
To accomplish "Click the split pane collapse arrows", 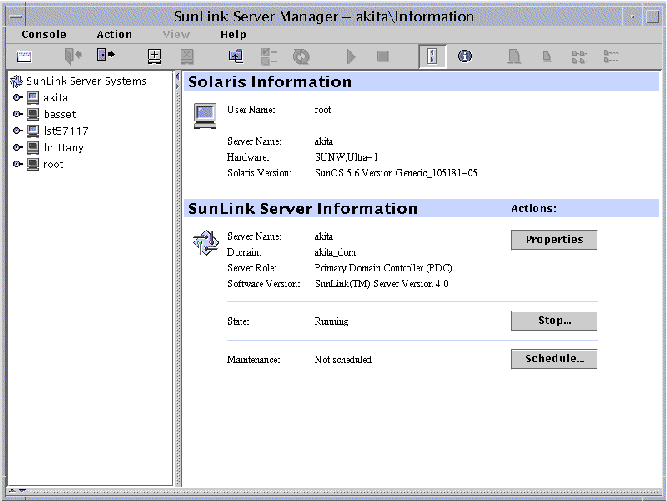I will point(177,81).
